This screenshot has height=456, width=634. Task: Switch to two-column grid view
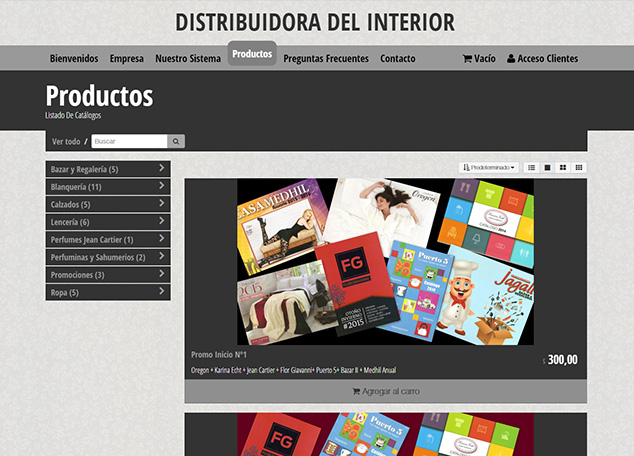[563, 167]
